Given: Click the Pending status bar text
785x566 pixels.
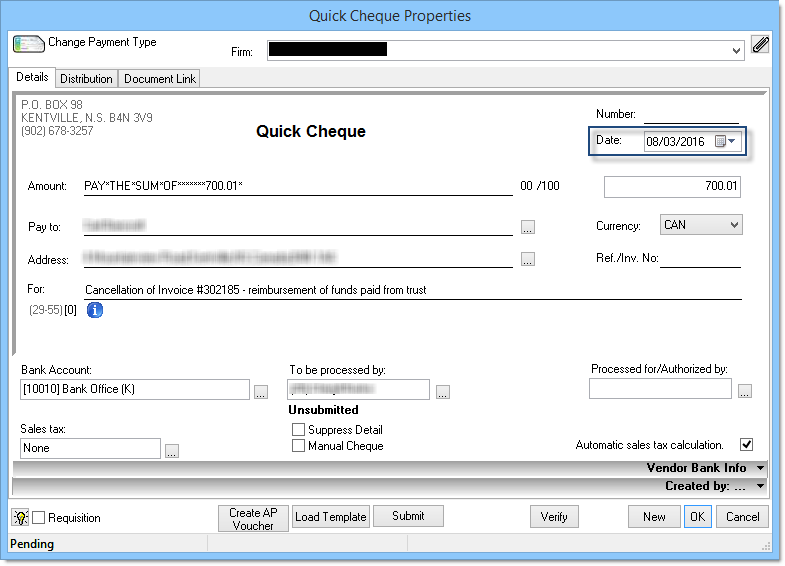Looking at the screenshot, I should tap(32, 544).
